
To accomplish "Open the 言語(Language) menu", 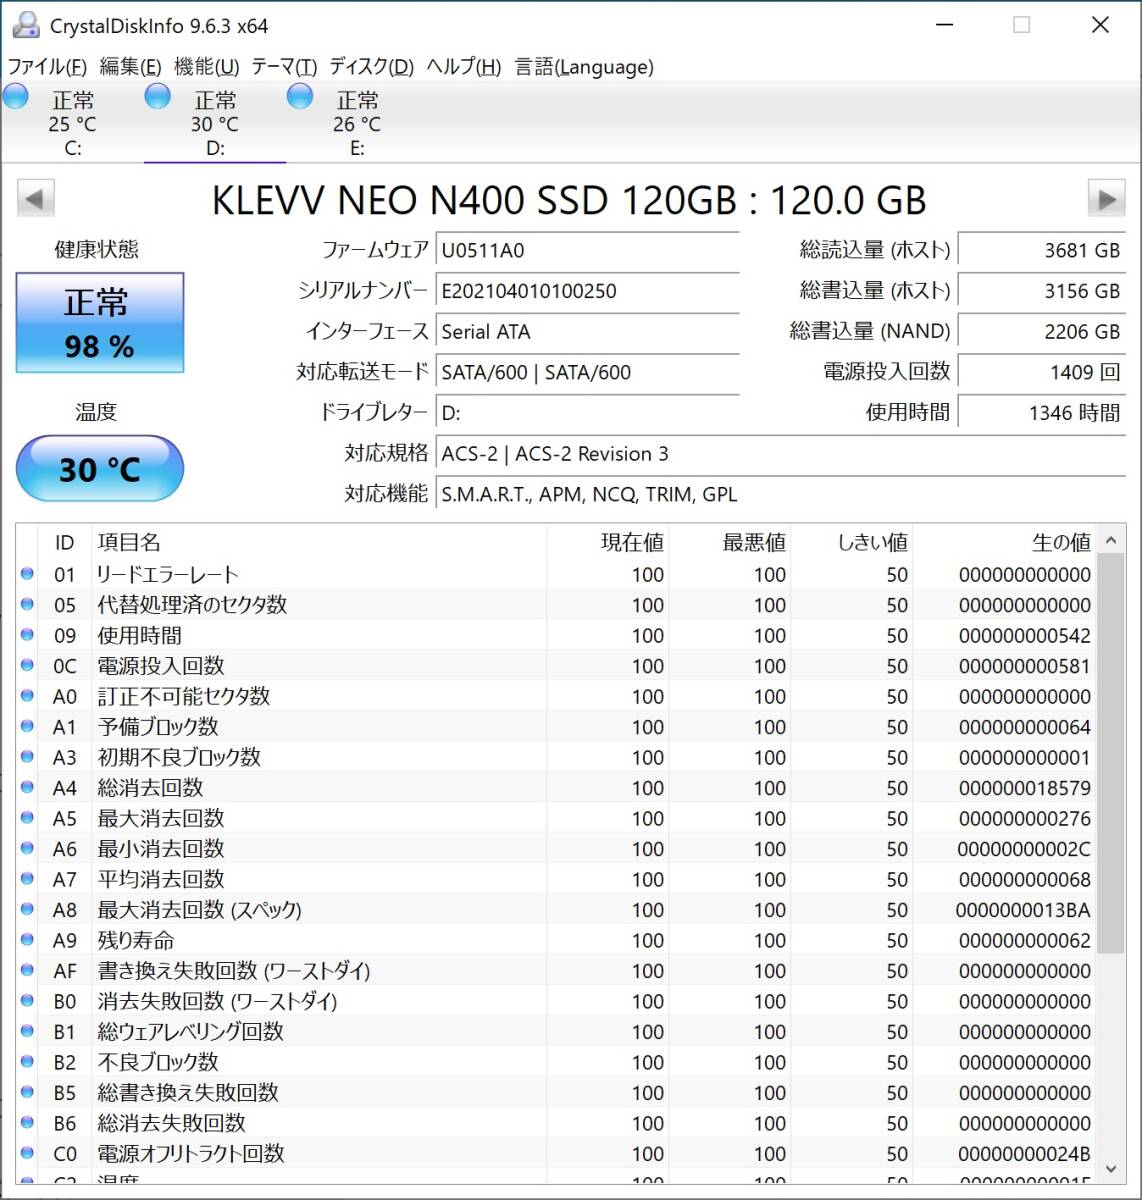I will coord(584,67).
